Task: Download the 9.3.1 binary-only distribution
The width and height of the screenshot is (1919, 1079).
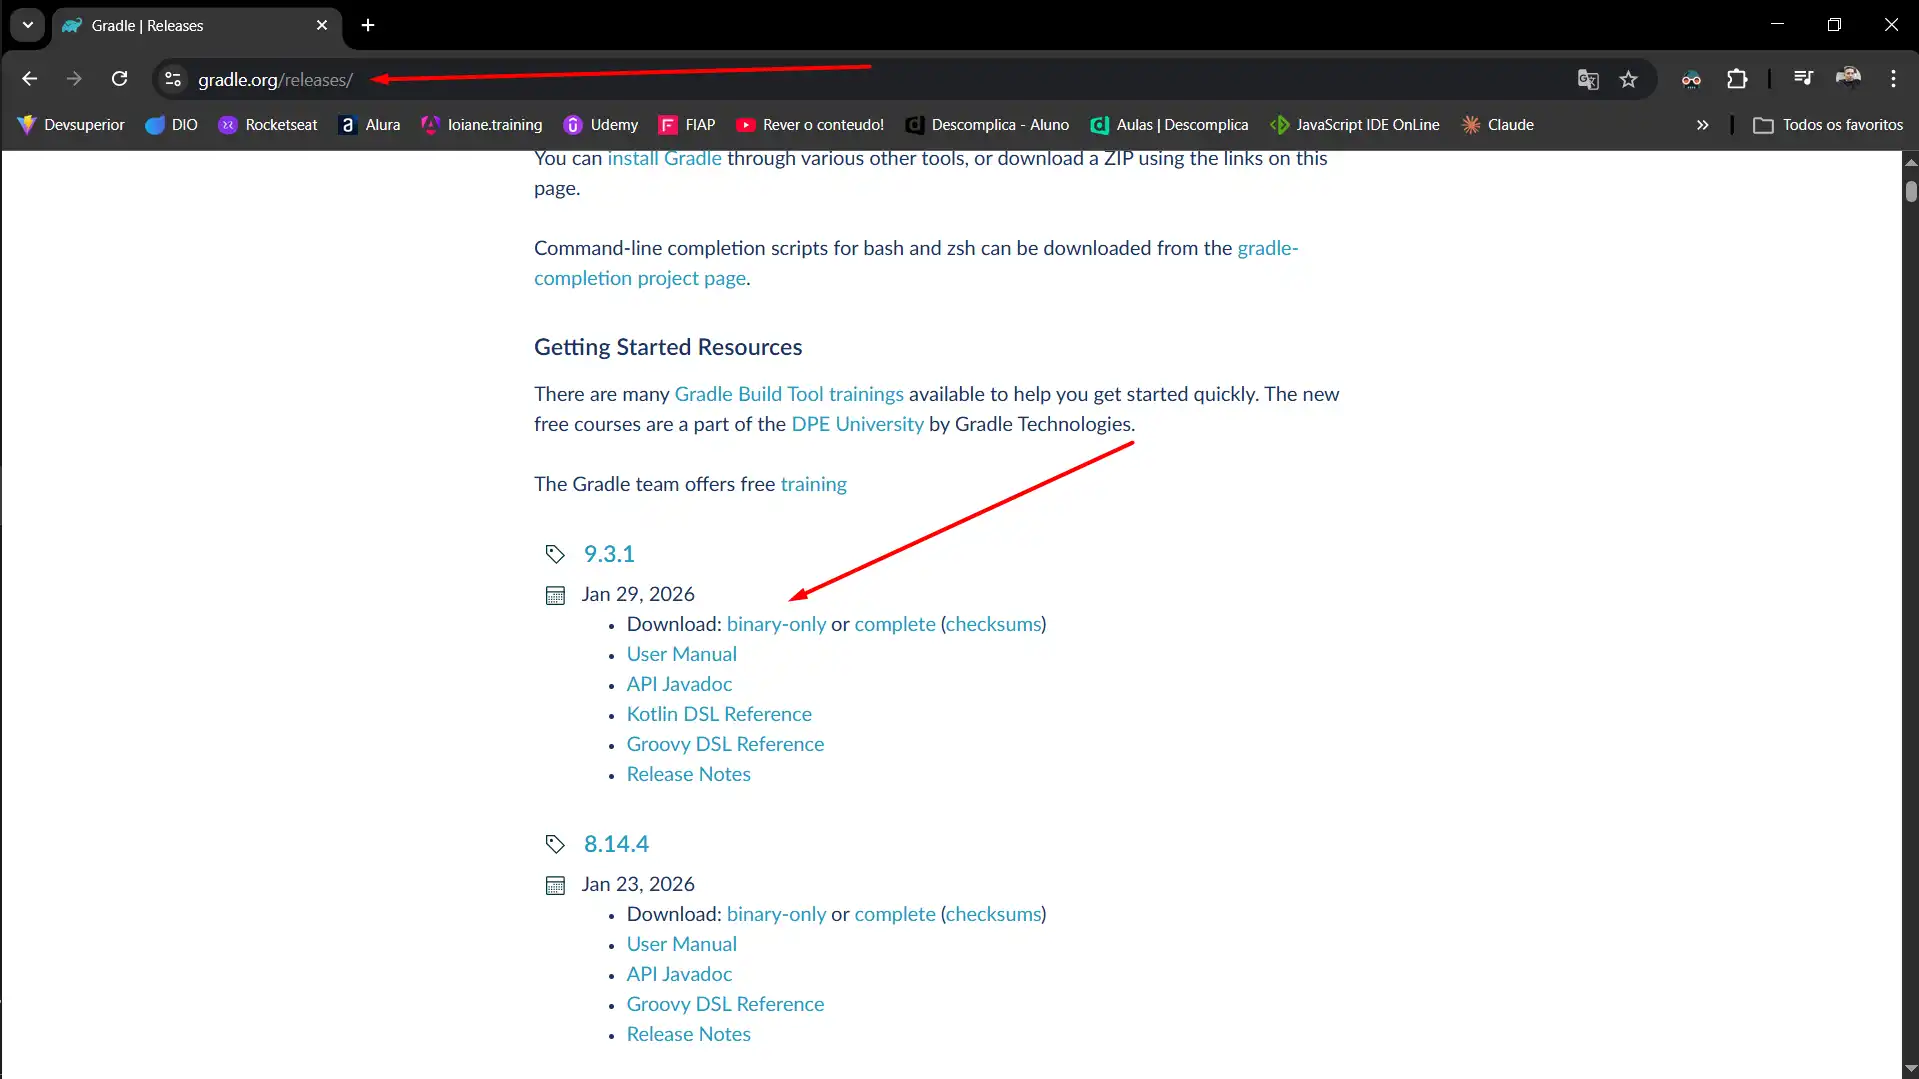Action: [x=776, y=624]
